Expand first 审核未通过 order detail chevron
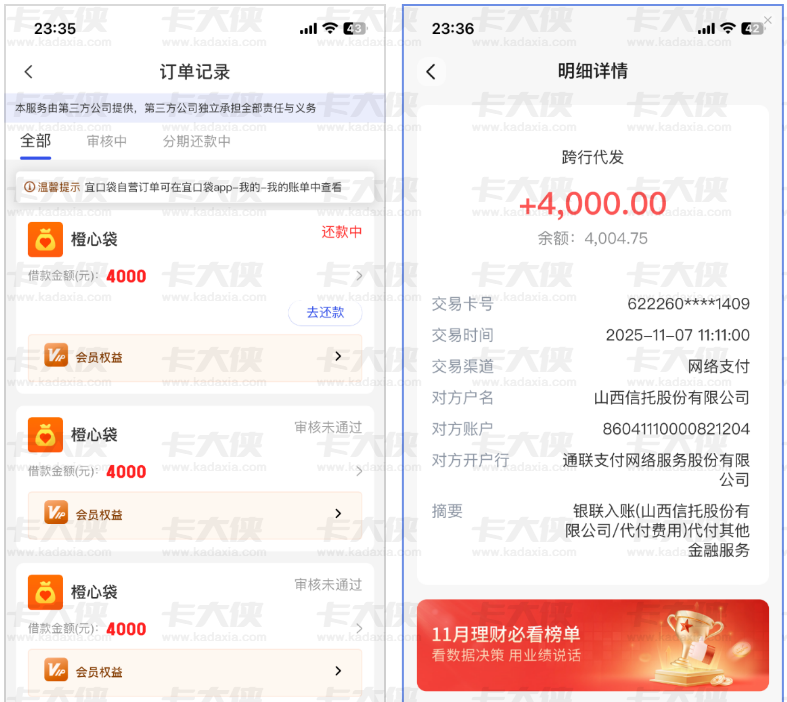This screenshot has height=702, width=787. coord(359,471)
